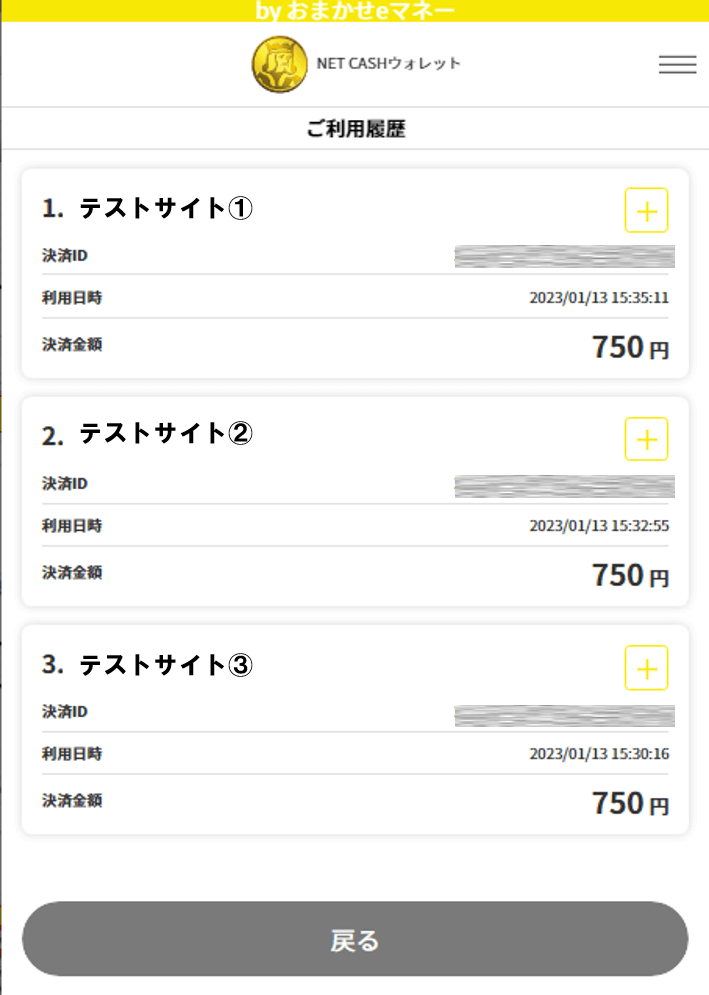Image resolution: width=709 pixels, height=995 pixels.
Task: Click the テストサイト③ entry title
Action: [166, 665]
